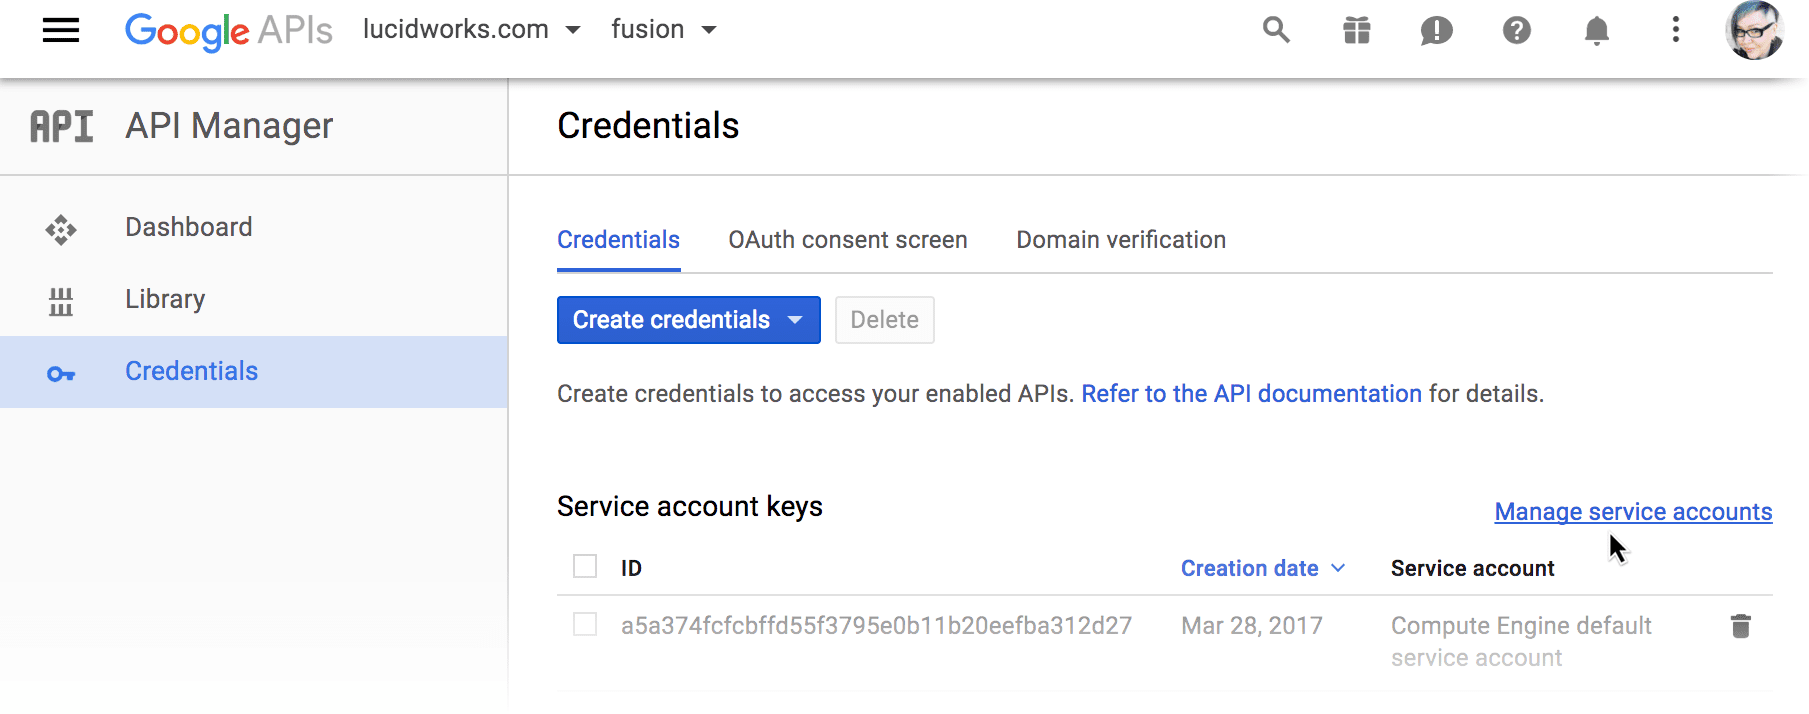
Task: Click your profile avatar
Action: click(1755, 31)
